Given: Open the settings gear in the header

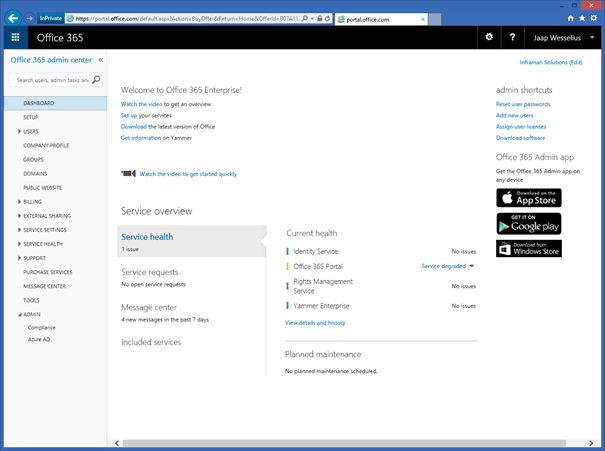Looking at the screenshot, I should (489, 37).
